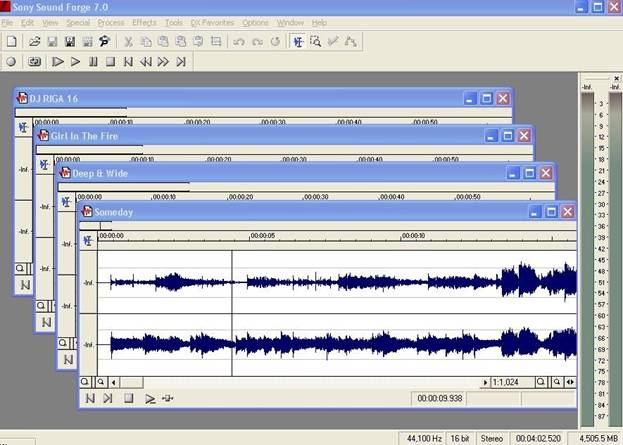Click the Trim/Crop icon in toolbar
Image resolution: width=623 pixels, height=445 pixels.
(x=216, y=41)
